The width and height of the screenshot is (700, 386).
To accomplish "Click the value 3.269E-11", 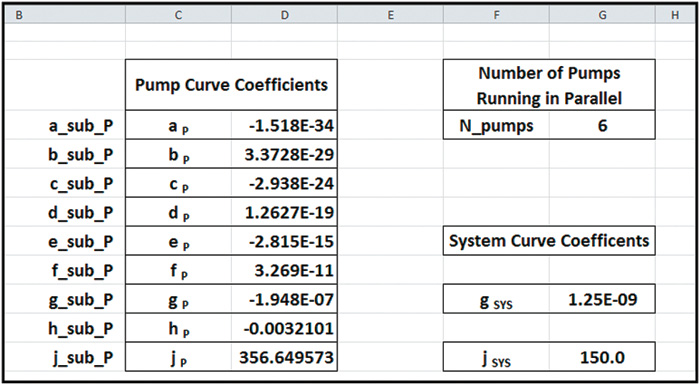I will 284,270.
